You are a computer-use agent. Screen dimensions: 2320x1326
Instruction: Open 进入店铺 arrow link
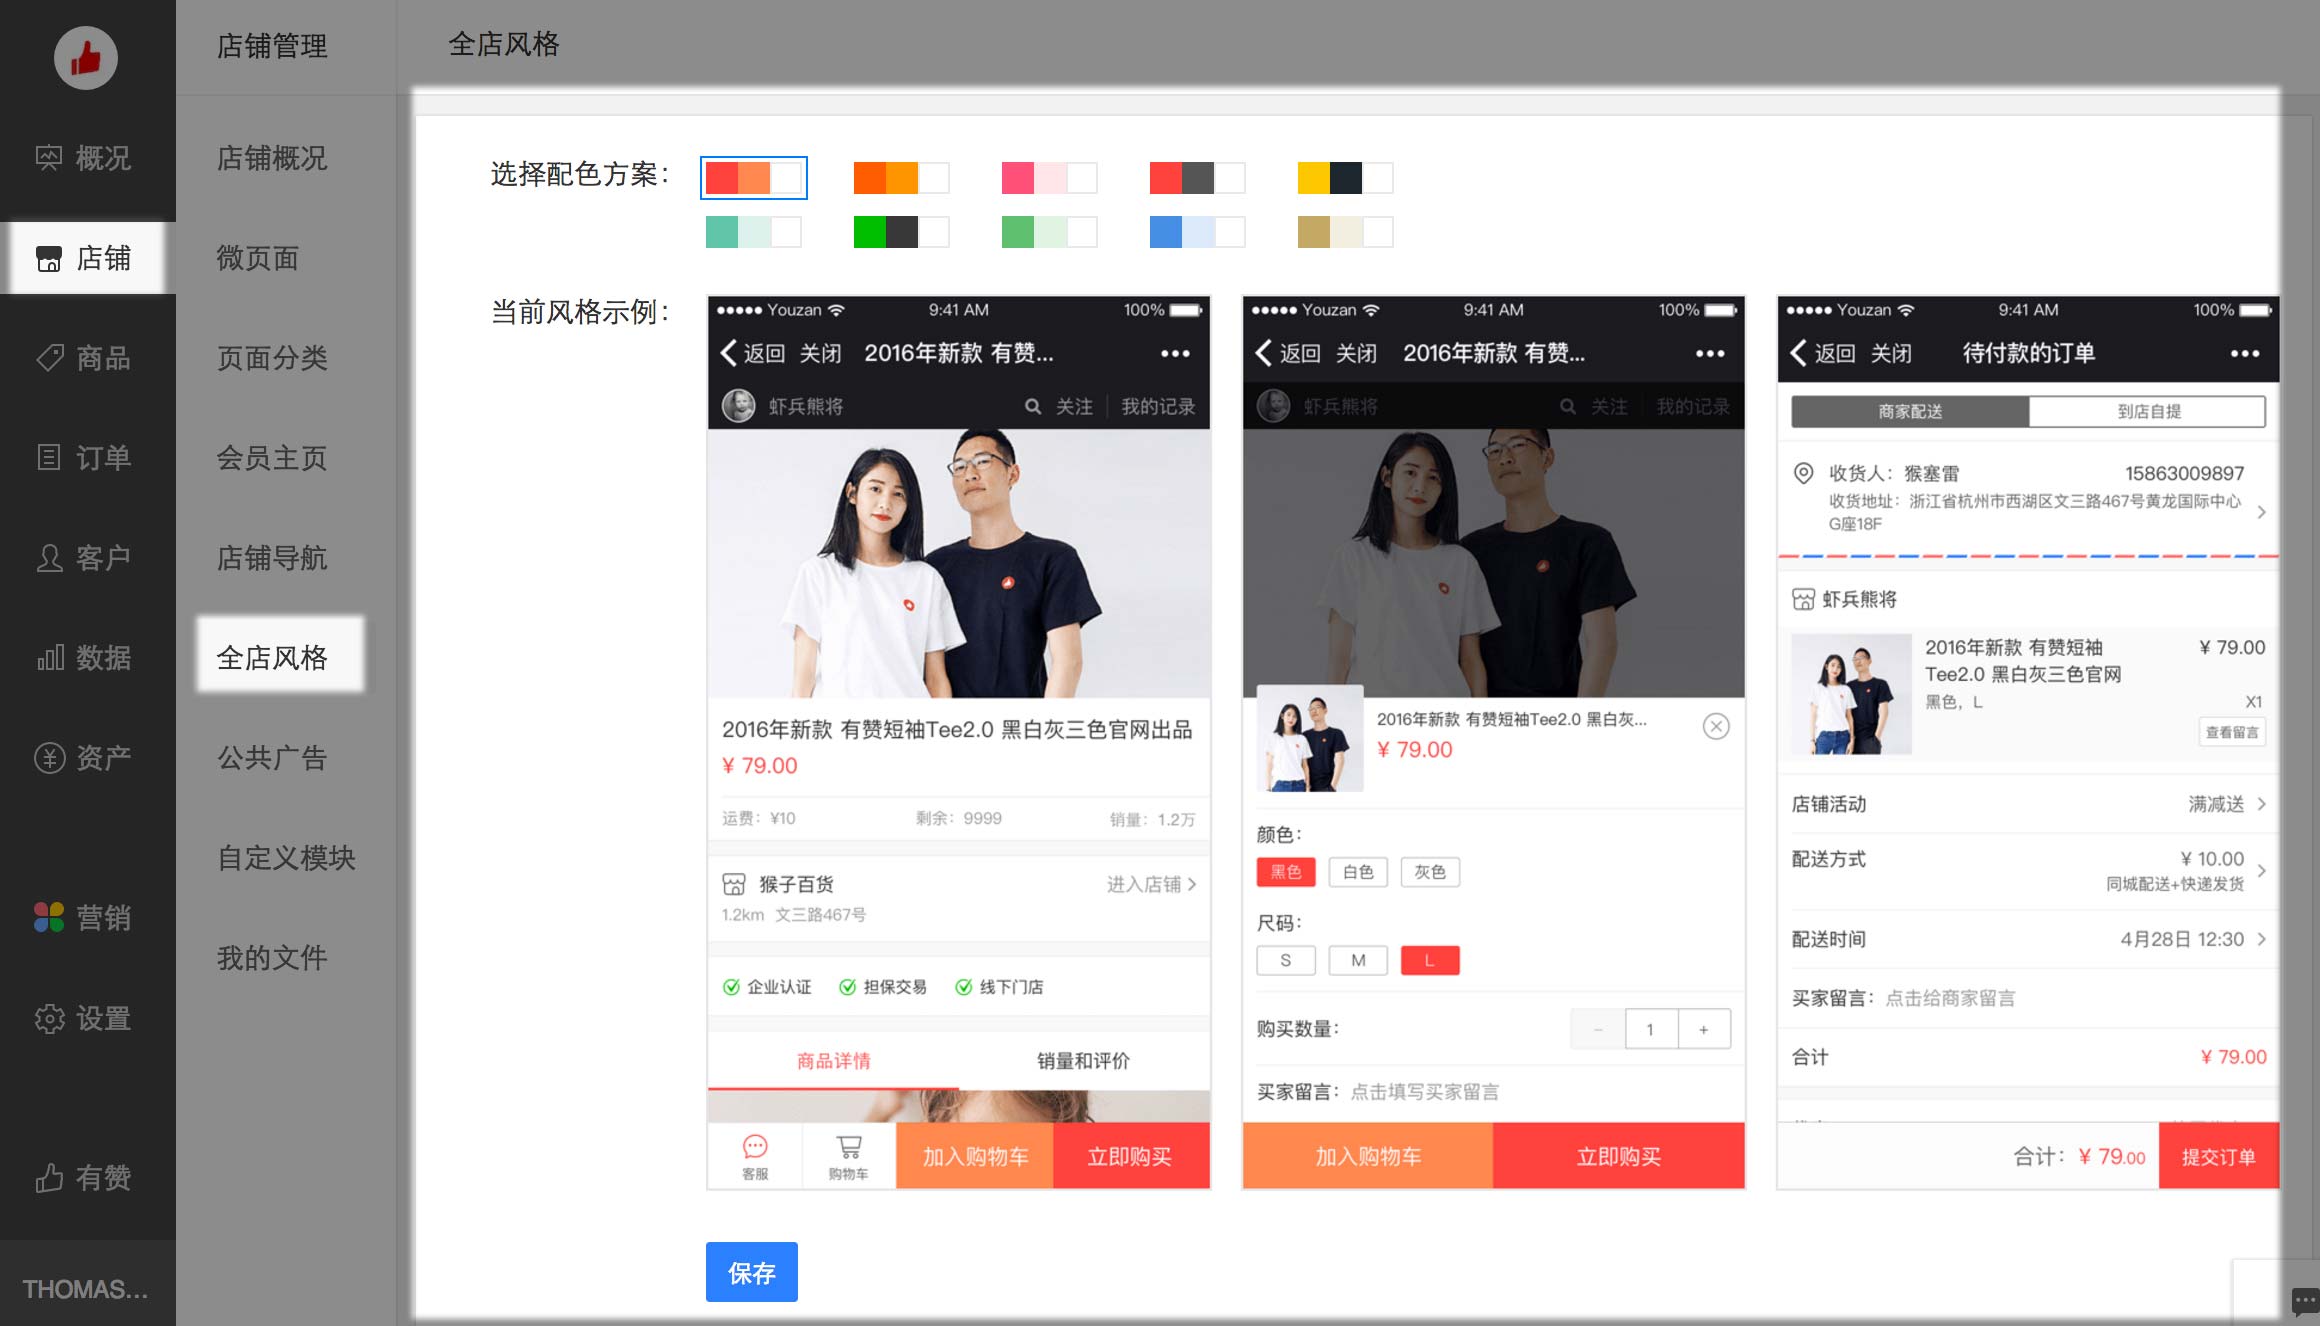1152,884
